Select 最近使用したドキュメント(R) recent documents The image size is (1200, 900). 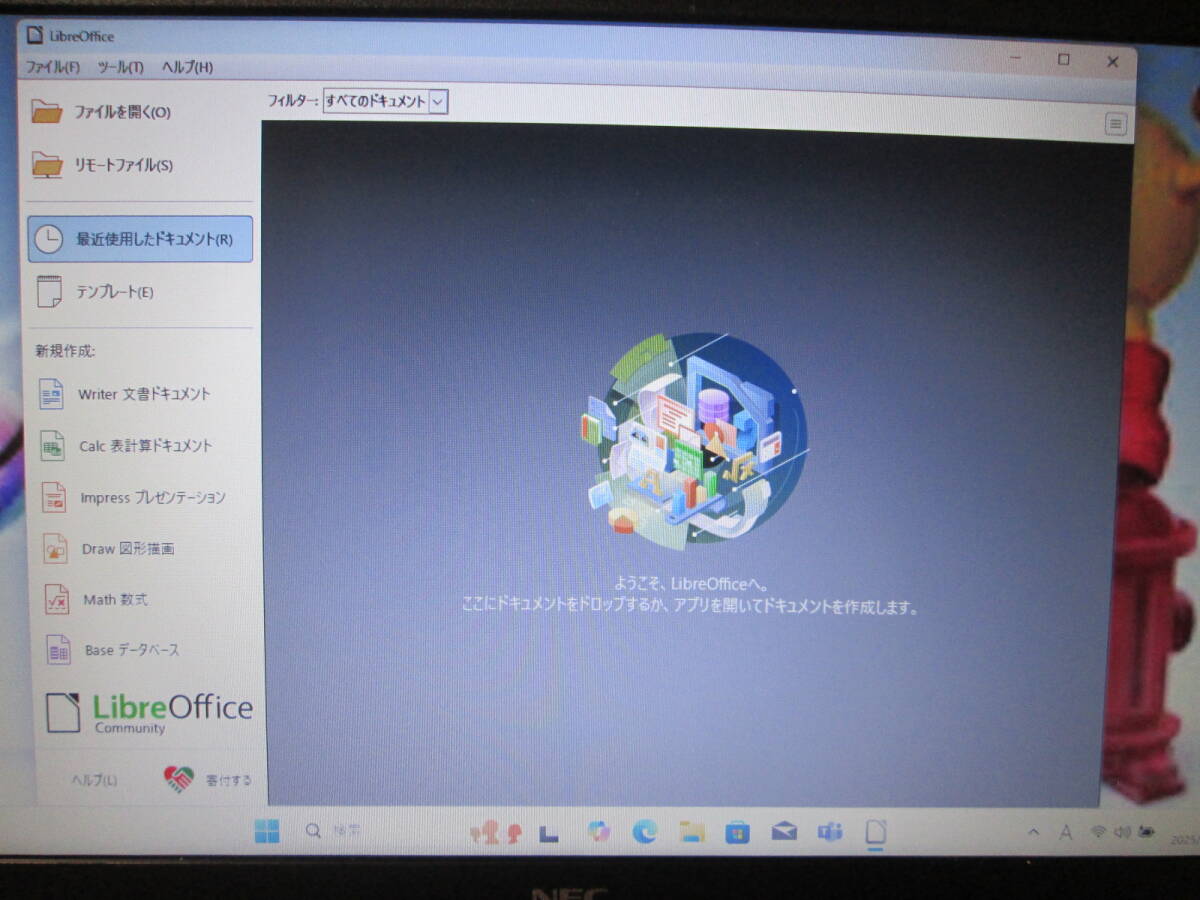[140, 239]
